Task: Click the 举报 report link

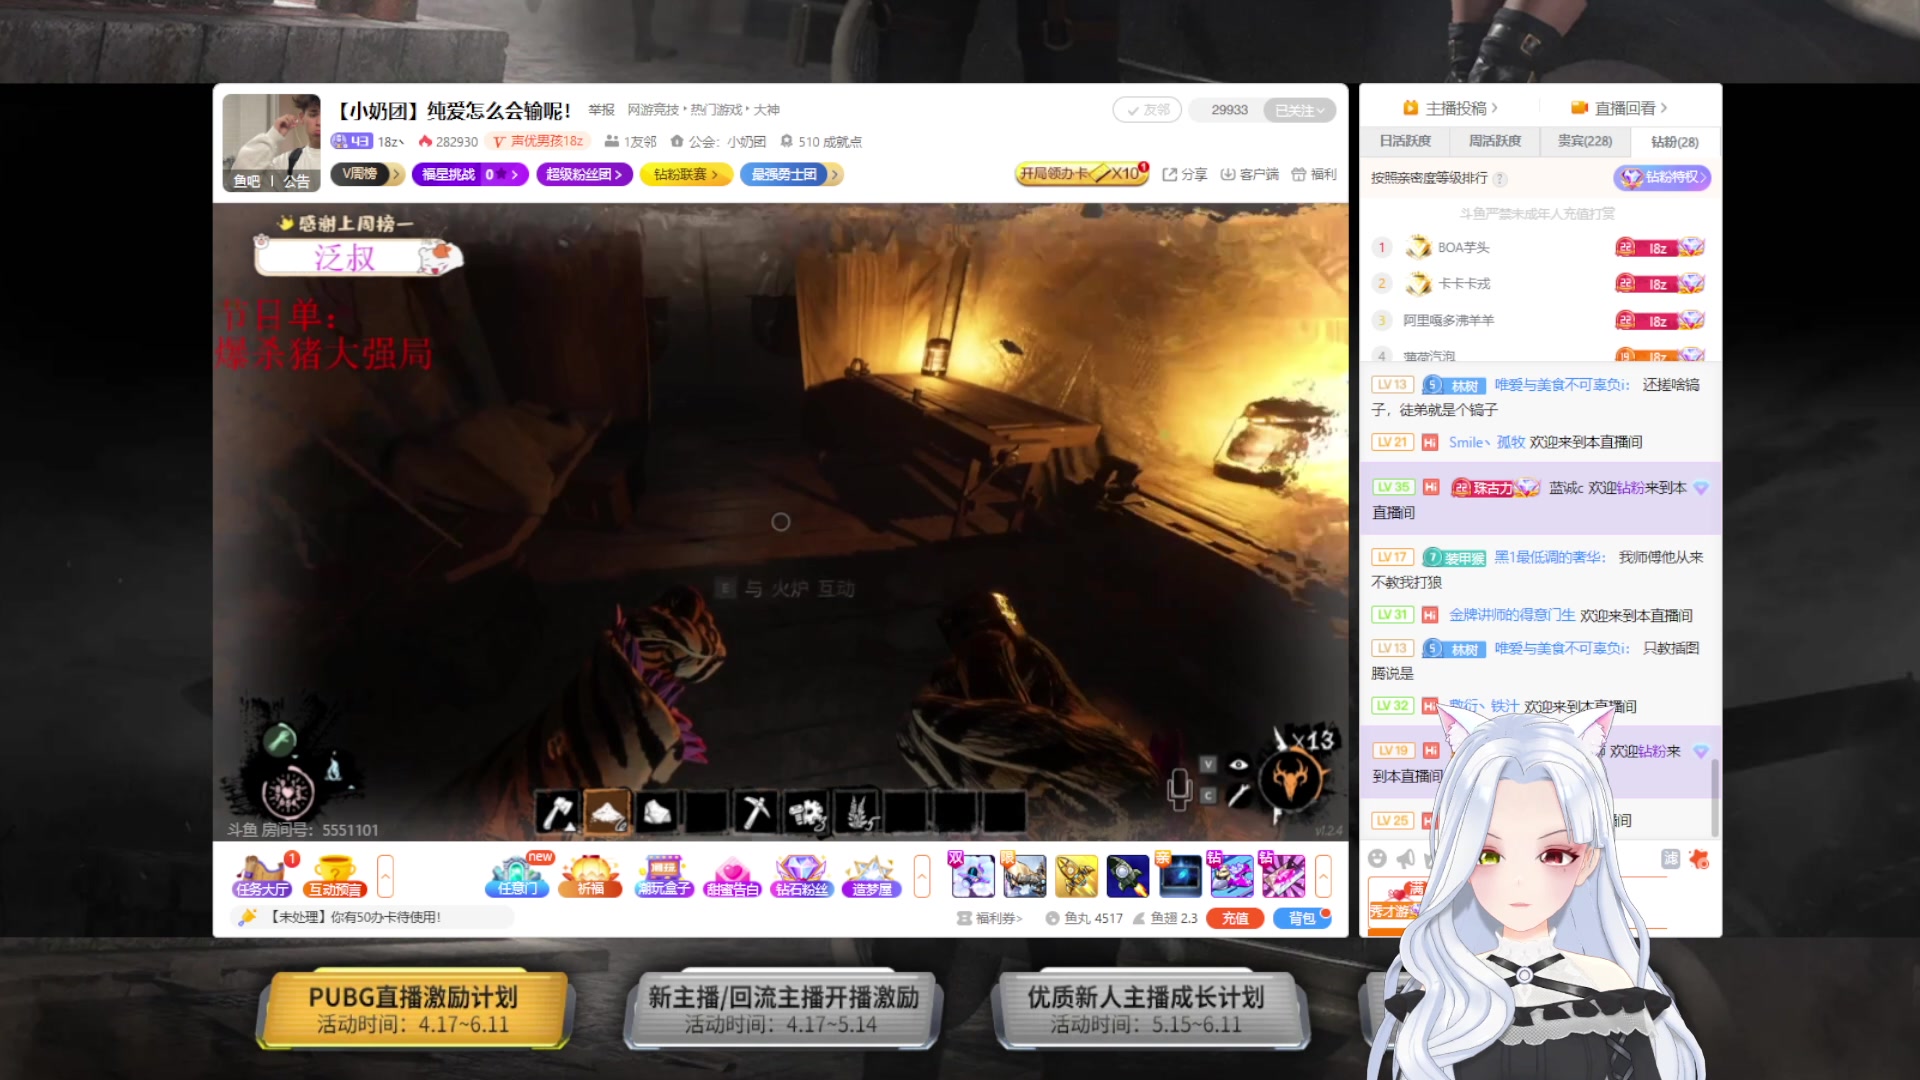Action: pos(602,110)
